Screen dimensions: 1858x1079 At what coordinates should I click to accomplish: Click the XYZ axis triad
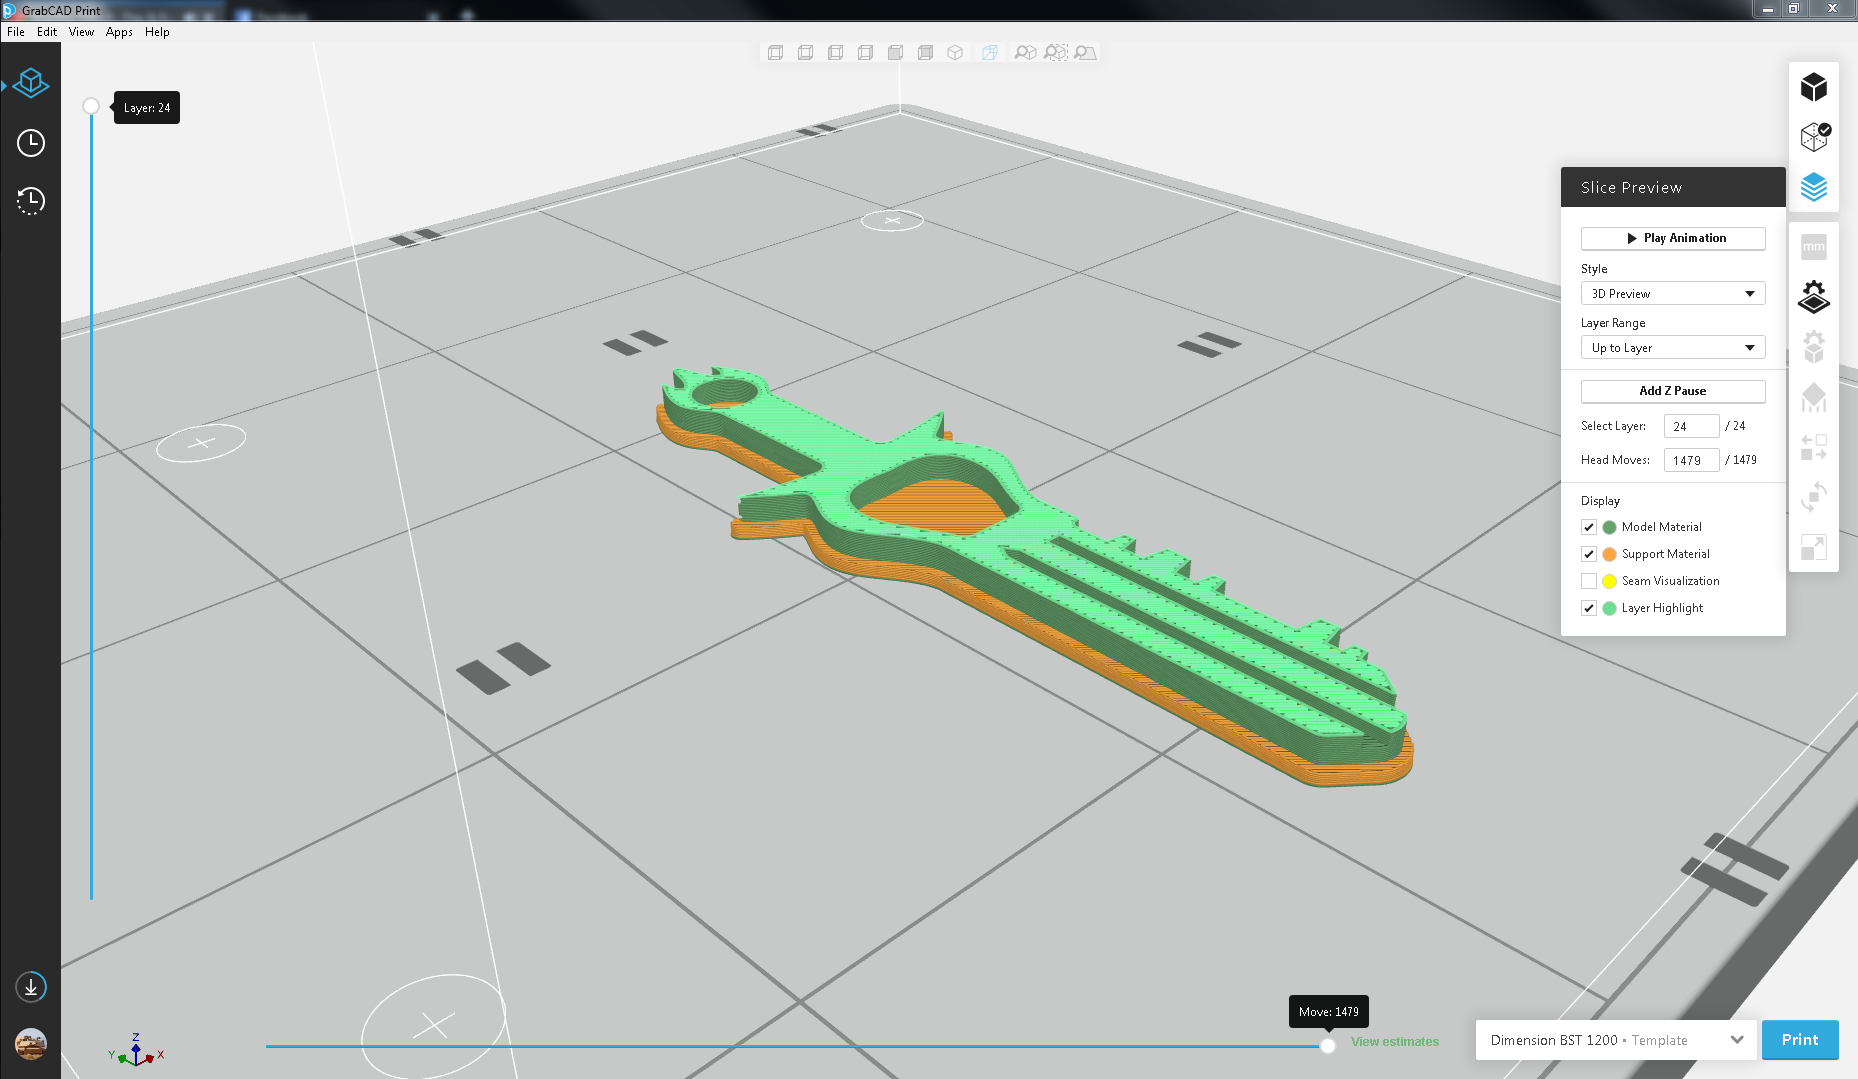pos(135,1050)
